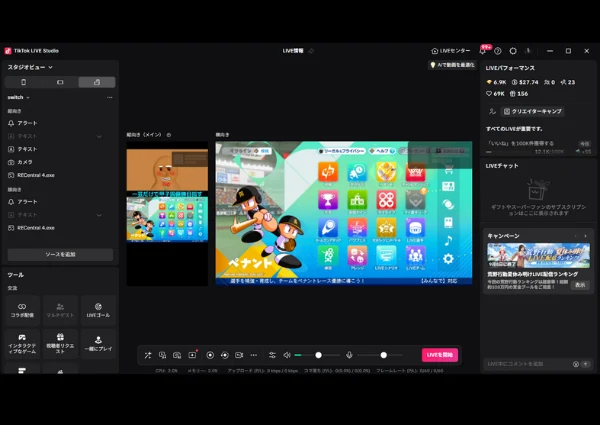Mute the speaker output icon

pos(287,355)
